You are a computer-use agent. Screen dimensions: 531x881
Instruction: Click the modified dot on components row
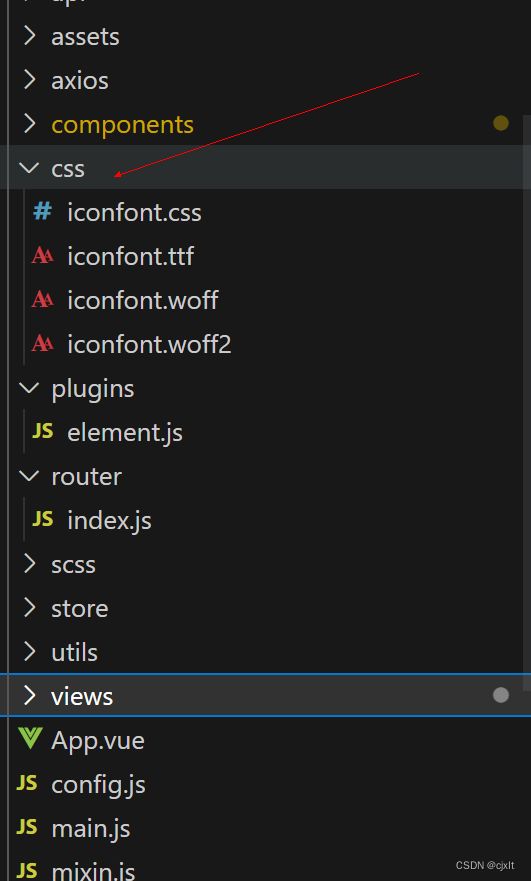pyautogui.click(x=501, y=123)
